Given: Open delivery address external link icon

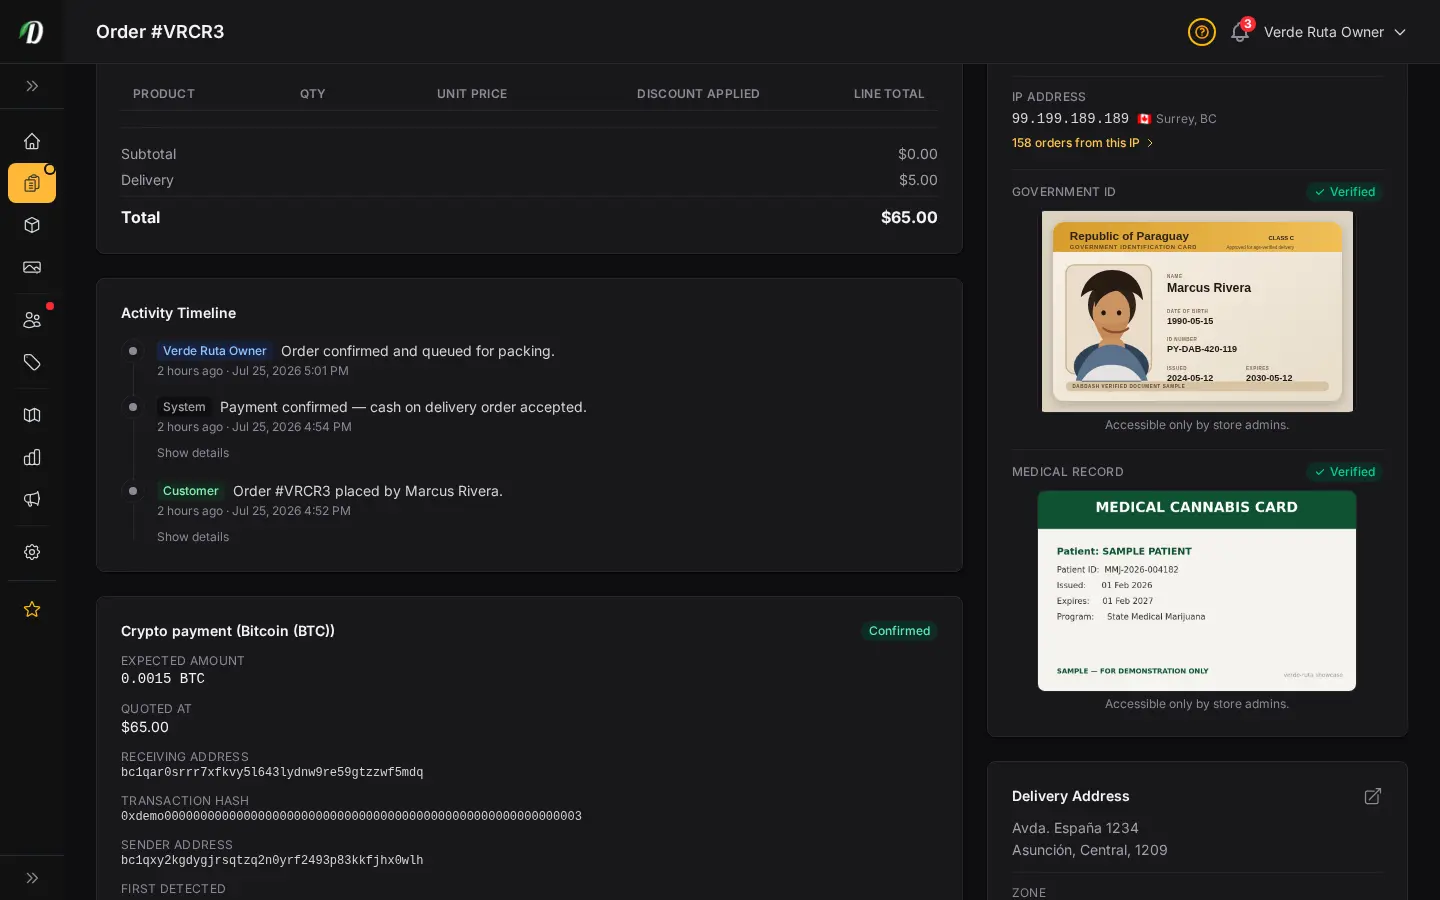Looking at the screenshot, I should [1373, 796].
